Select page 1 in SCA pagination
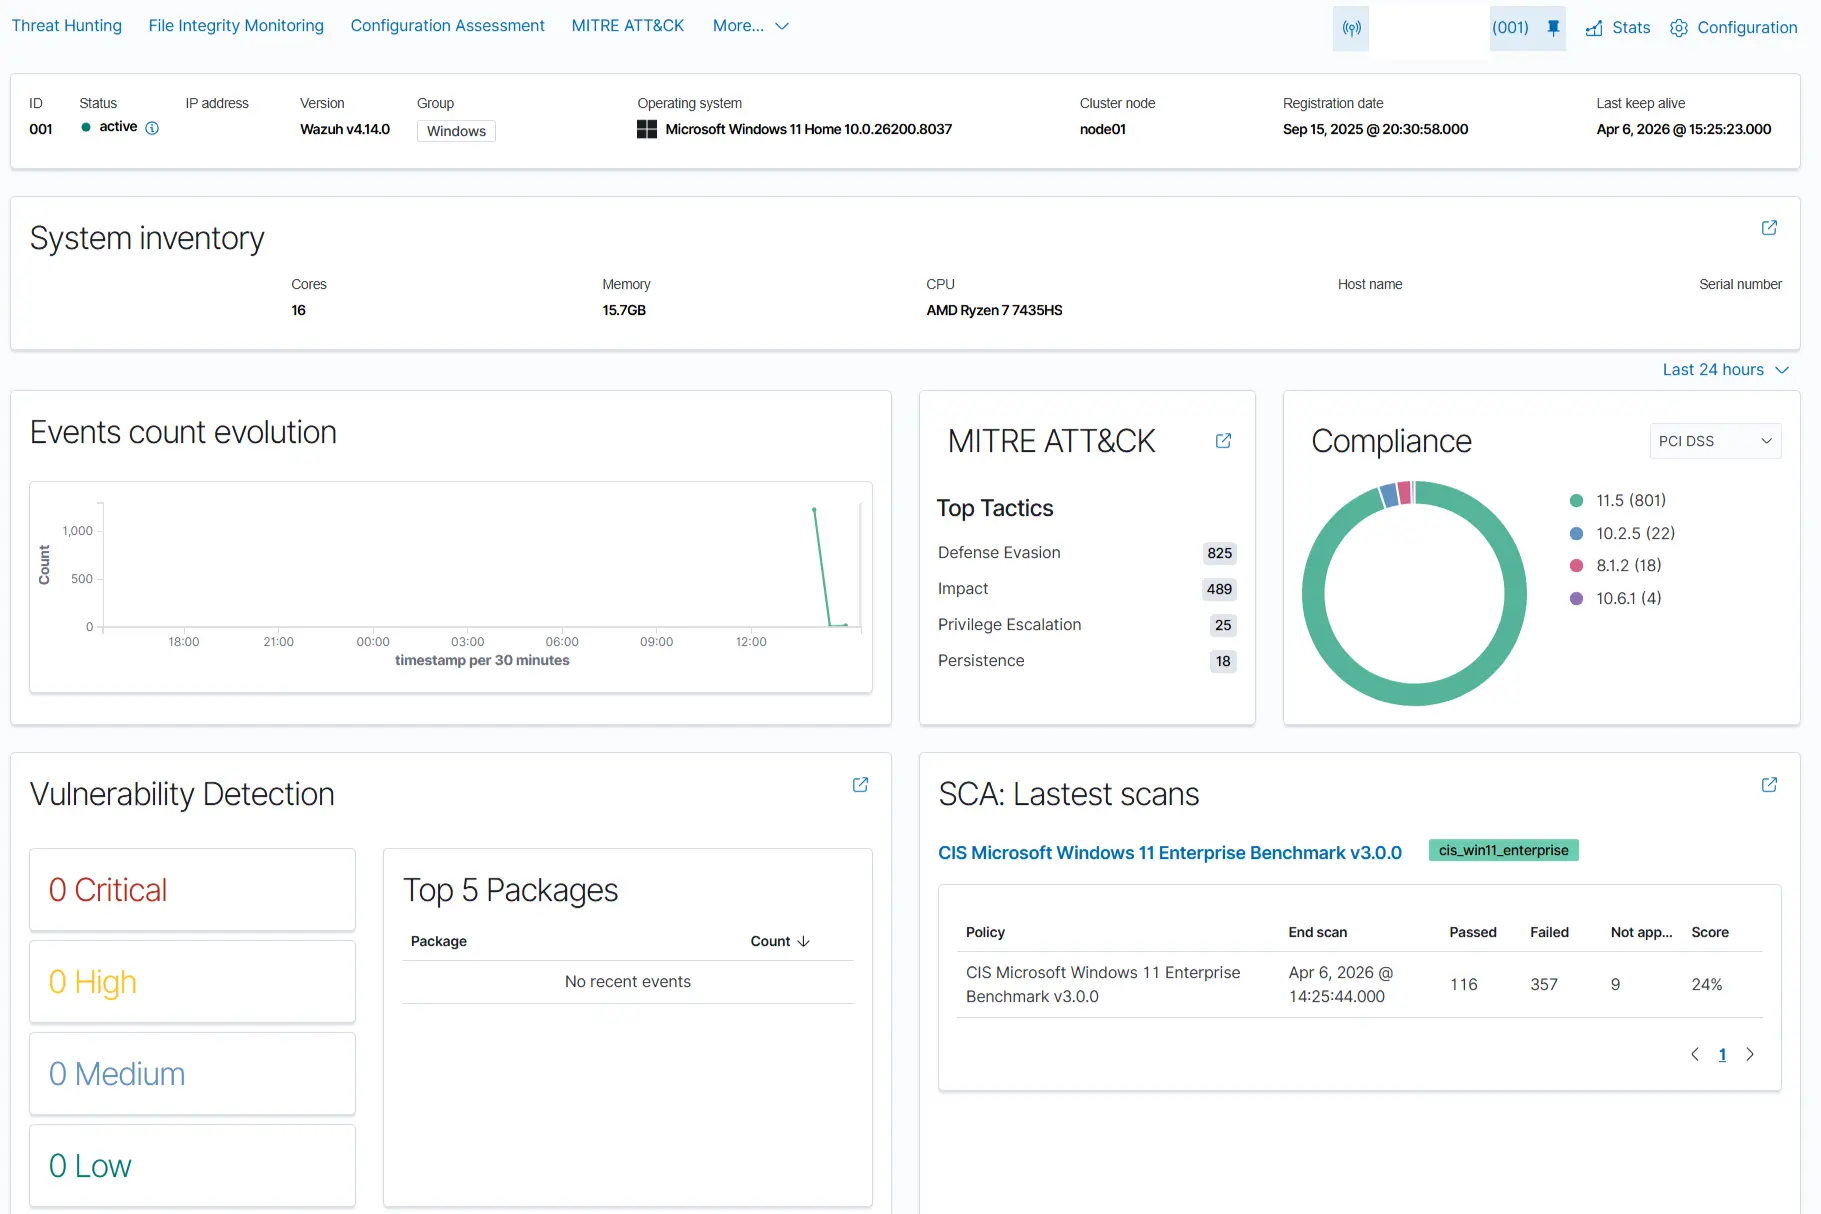The height and width of the screenshot is (1214, 1821). tap(1722, 1054)
